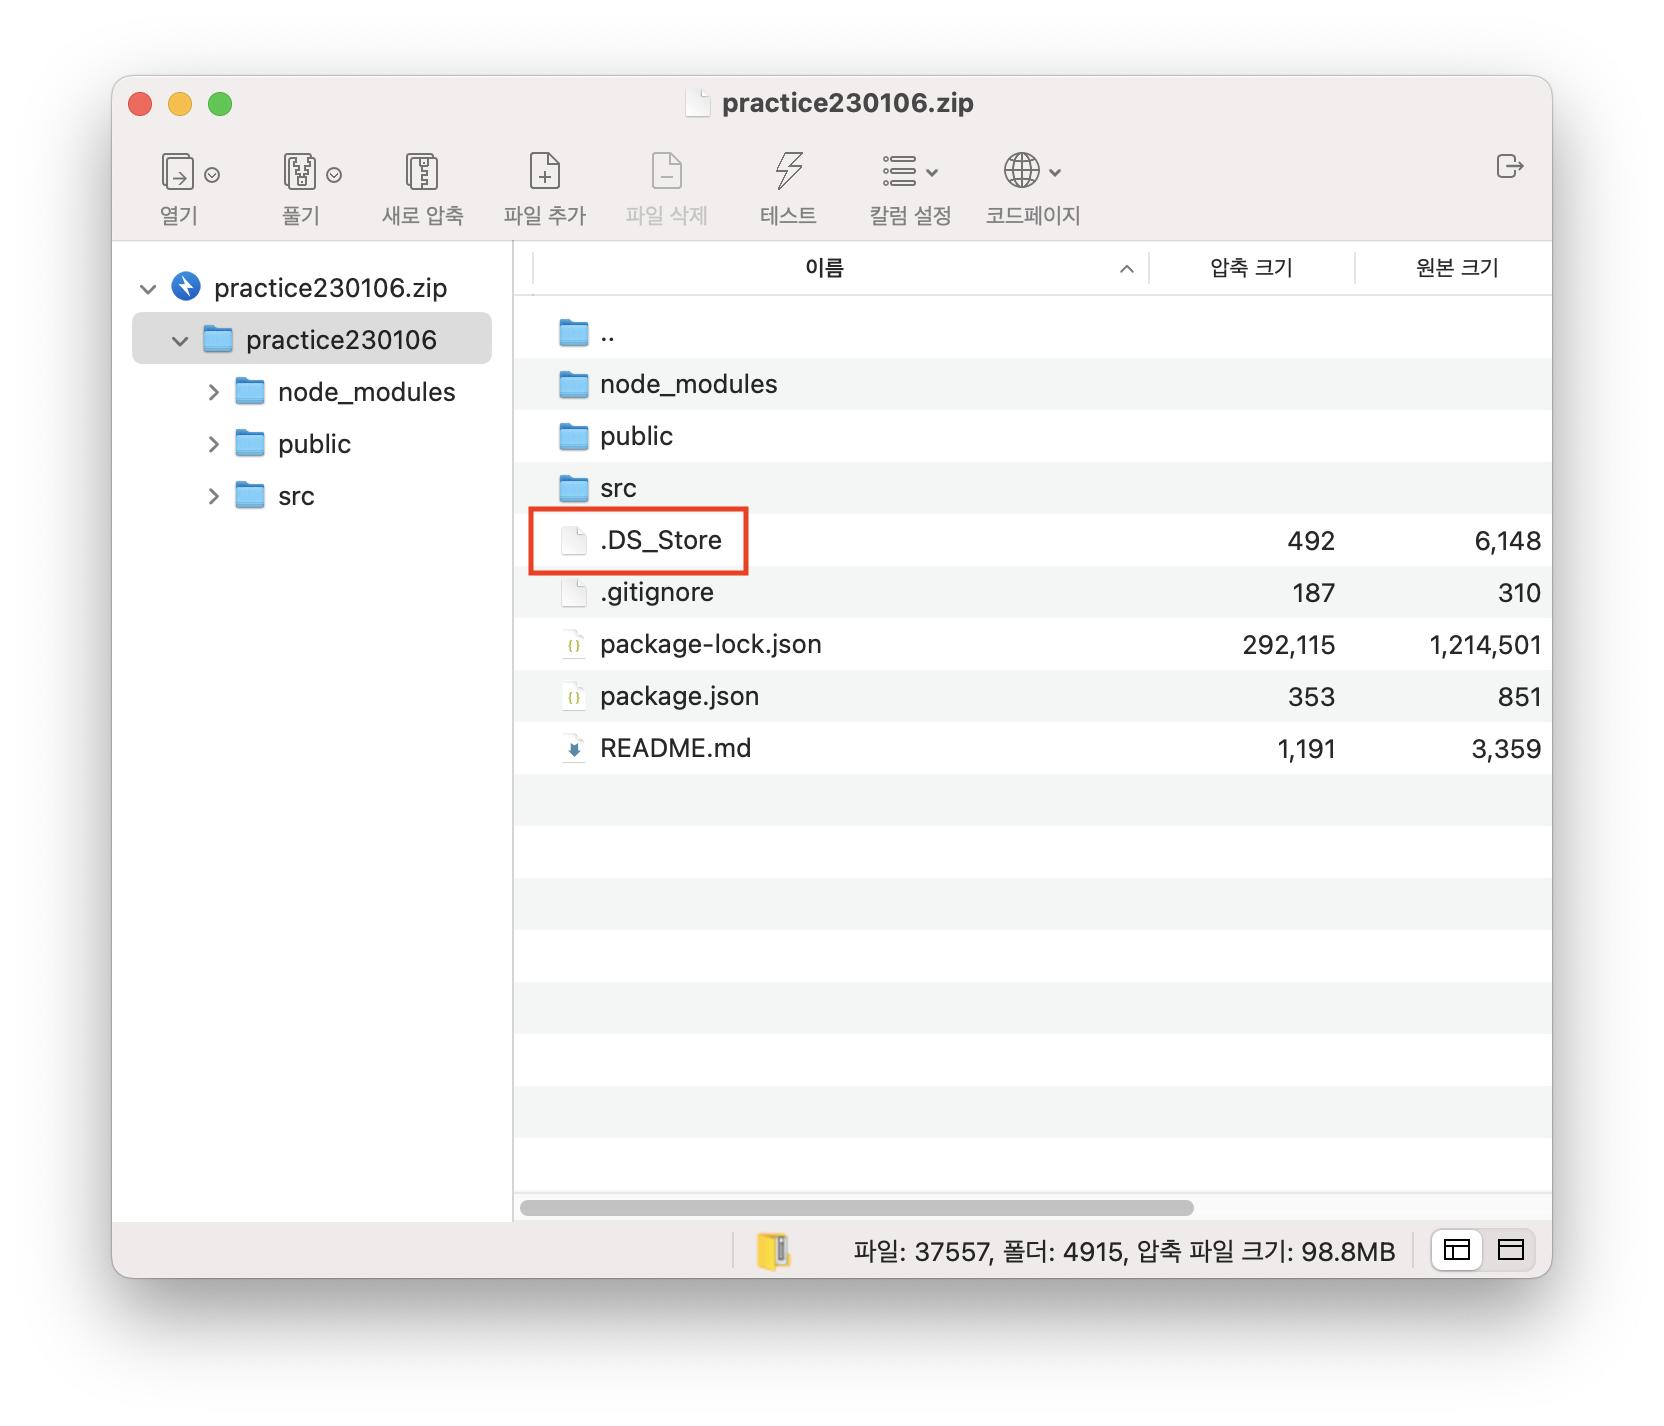Open the dropdown arrow next to 열기
Image resolution: width=1664 pixels, height=1426 pixels.
(212, 175)
